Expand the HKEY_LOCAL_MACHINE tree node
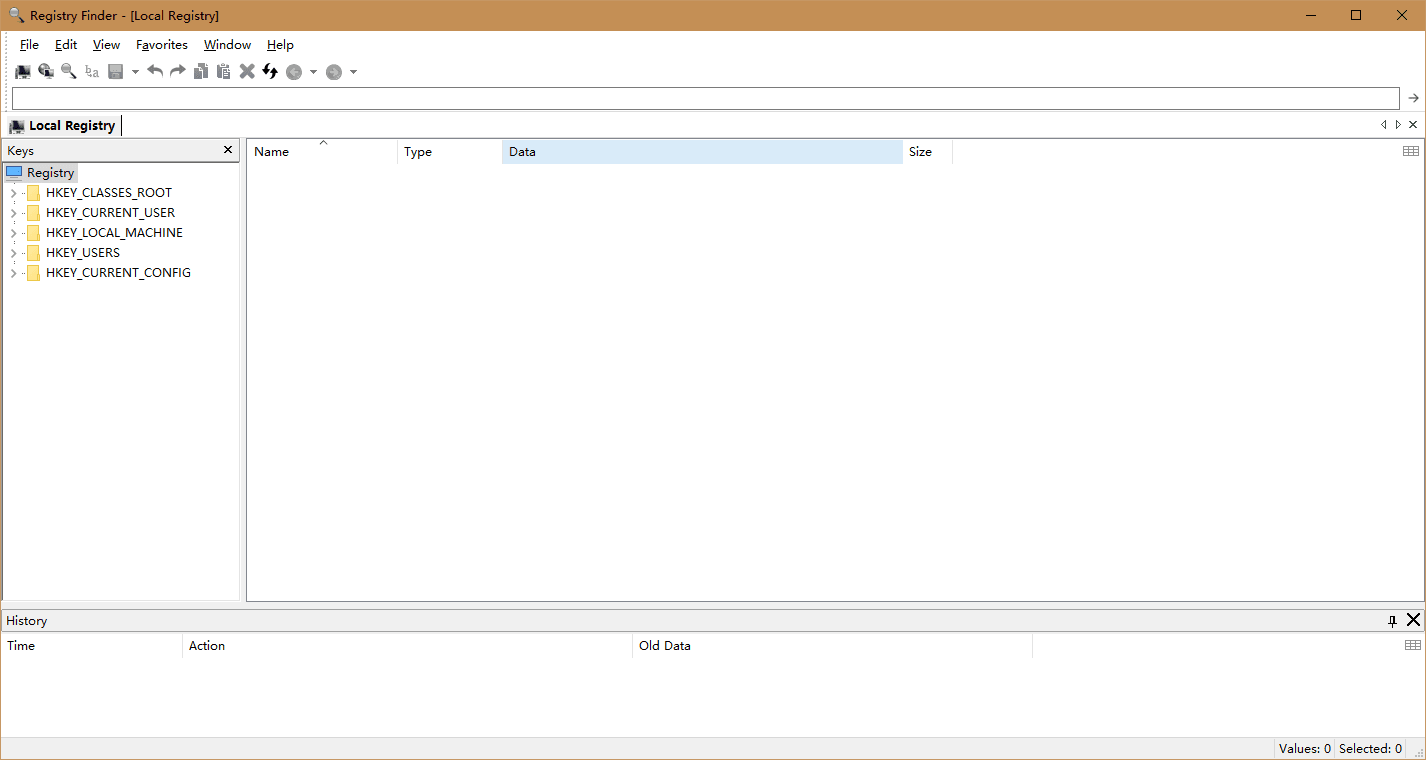This screenshot has height=760, width=1426. [14, 232]
